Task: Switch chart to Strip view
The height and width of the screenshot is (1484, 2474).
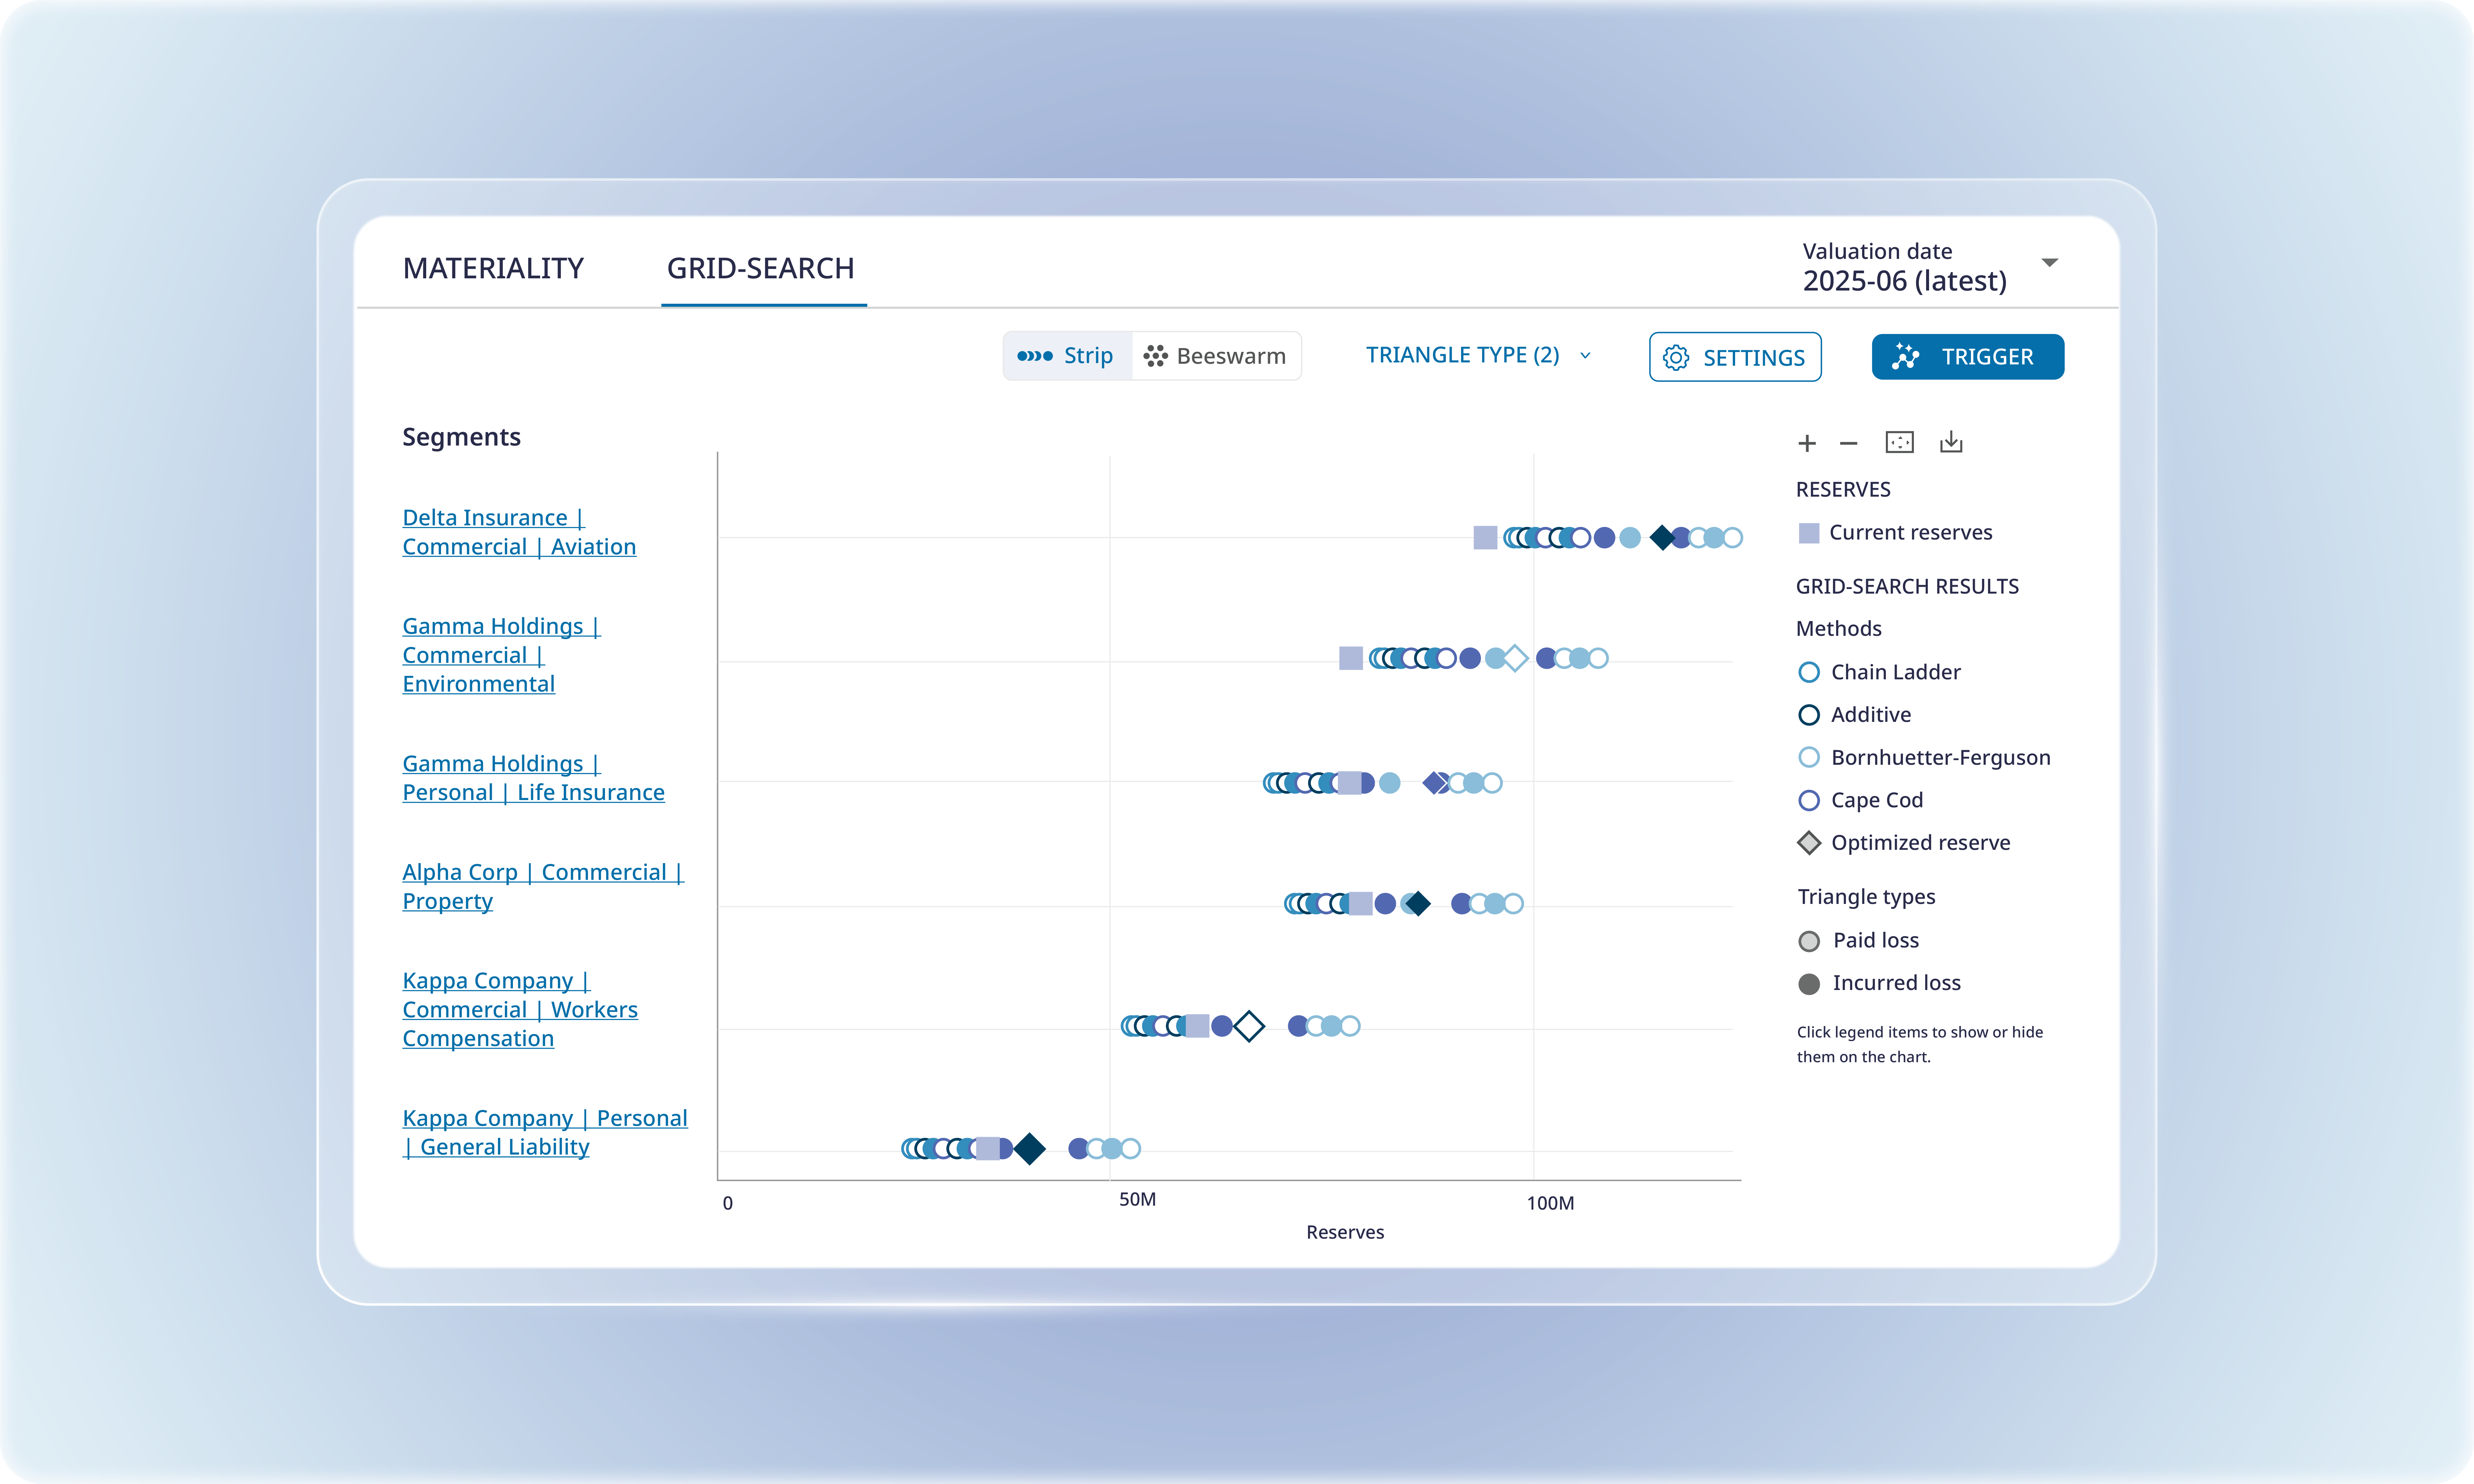Action: (x=1067, y=356)
